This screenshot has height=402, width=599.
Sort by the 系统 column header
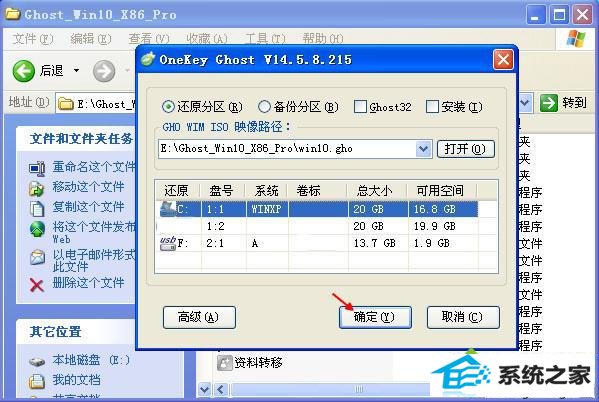[267, 190]
